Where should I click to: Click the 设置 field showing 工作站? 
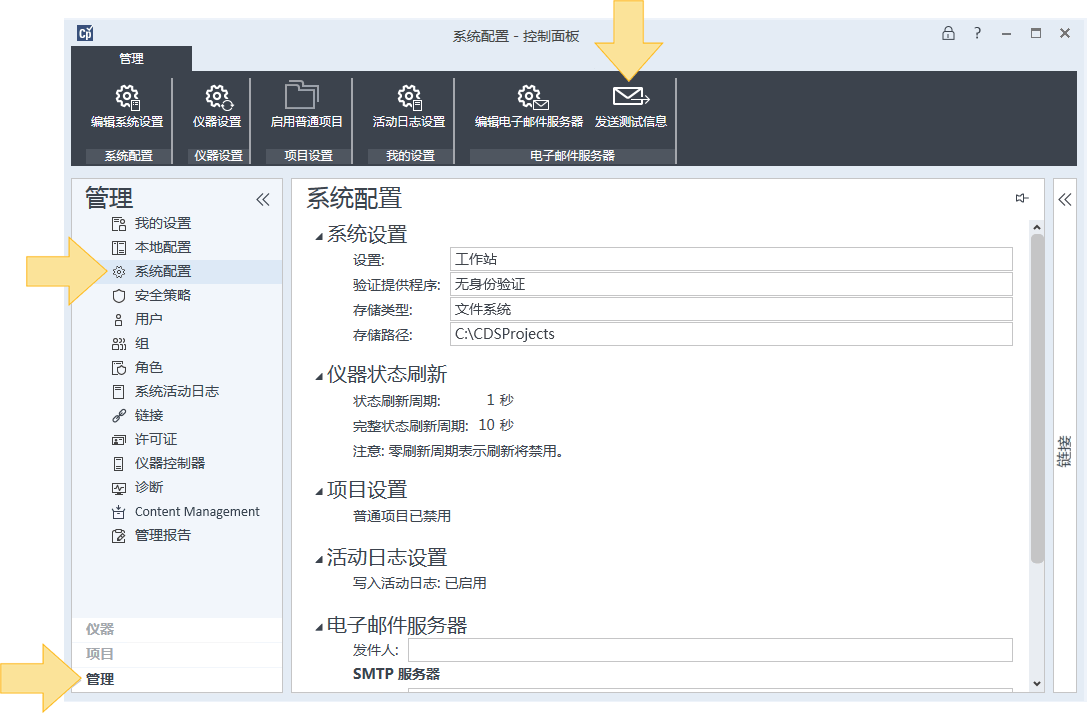[x=731, y=259]
